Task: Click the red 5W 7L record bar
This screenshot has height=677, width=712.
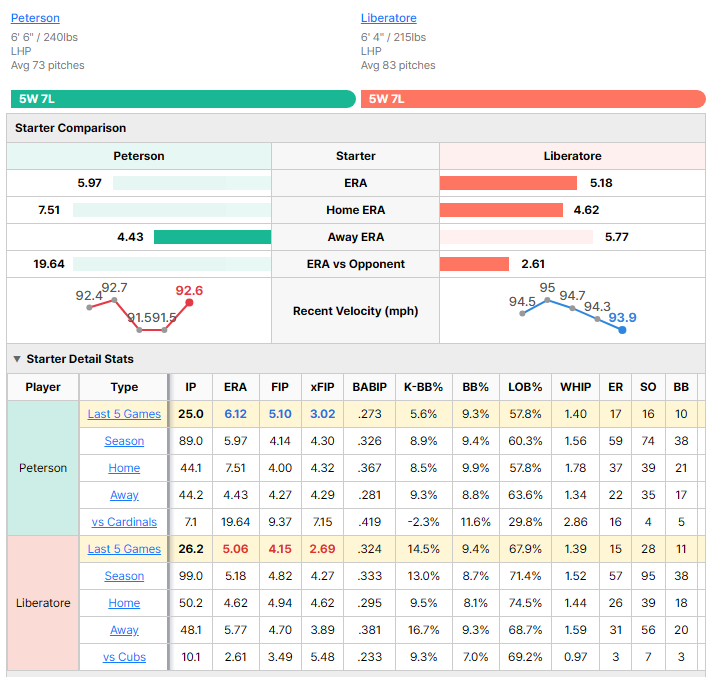Action: tap(533, 99)
